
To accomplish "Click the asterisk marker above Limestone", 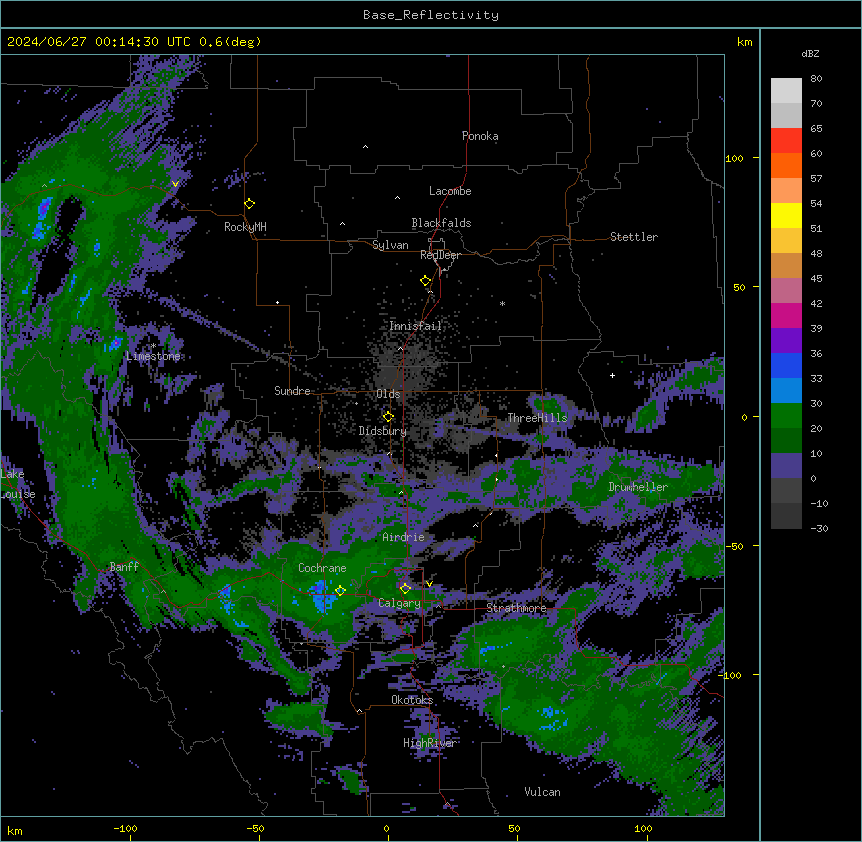I will 154,346.
